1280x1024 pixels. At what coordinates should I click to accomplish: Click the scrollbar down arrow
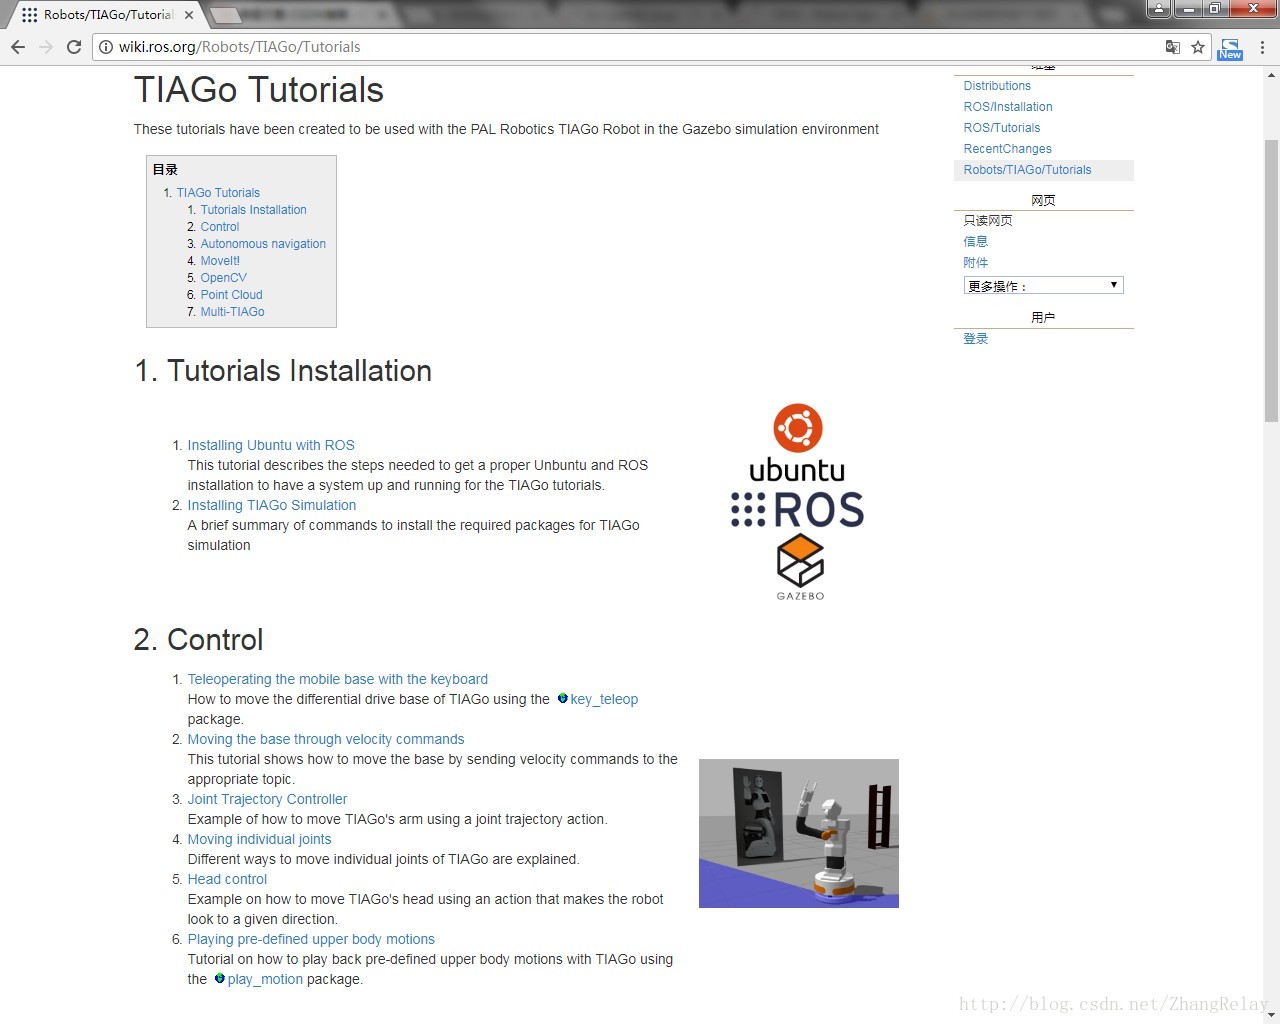pyautogui.click(x=1271, y=1015)
